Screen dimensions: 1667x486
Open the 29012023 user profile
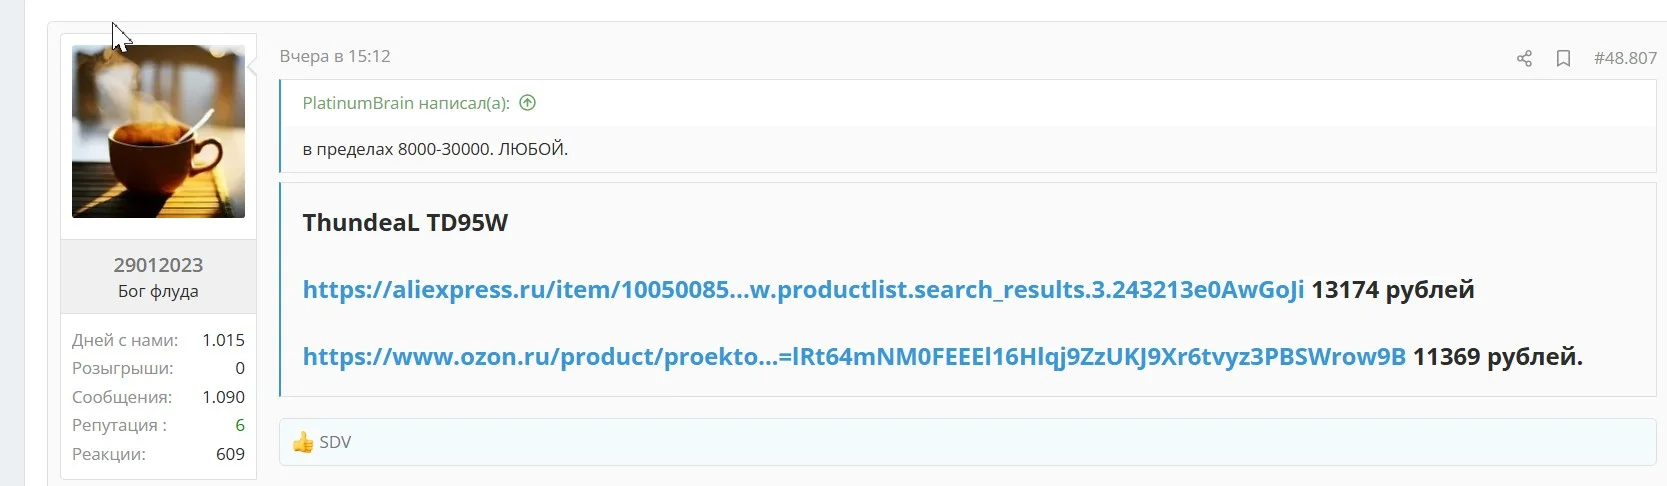tap(158, 265)
